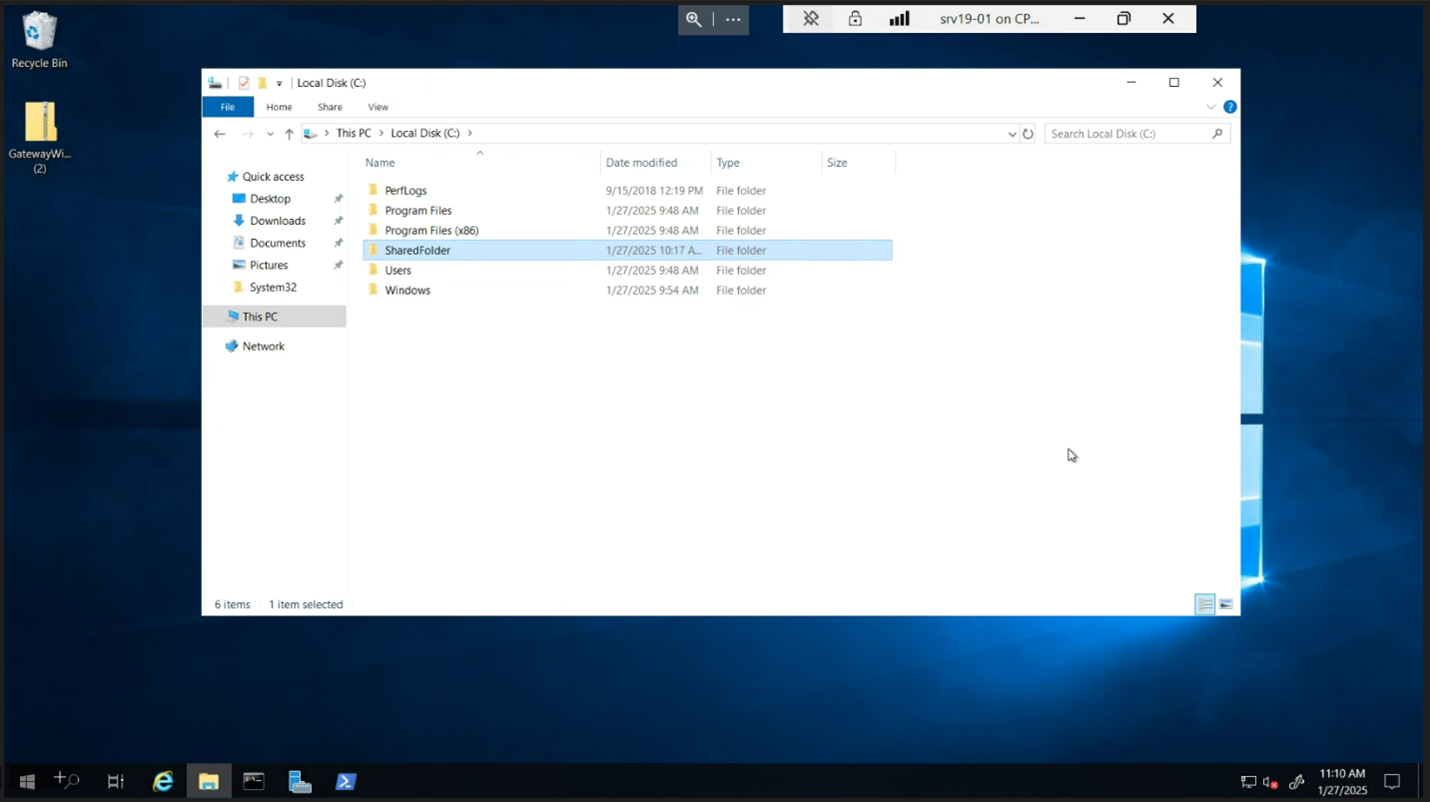Image resolution: width=1430 pixels, height=802 pixels.
Task: Open Internet Explorer from the taskbar
Action: click(162, 780)
